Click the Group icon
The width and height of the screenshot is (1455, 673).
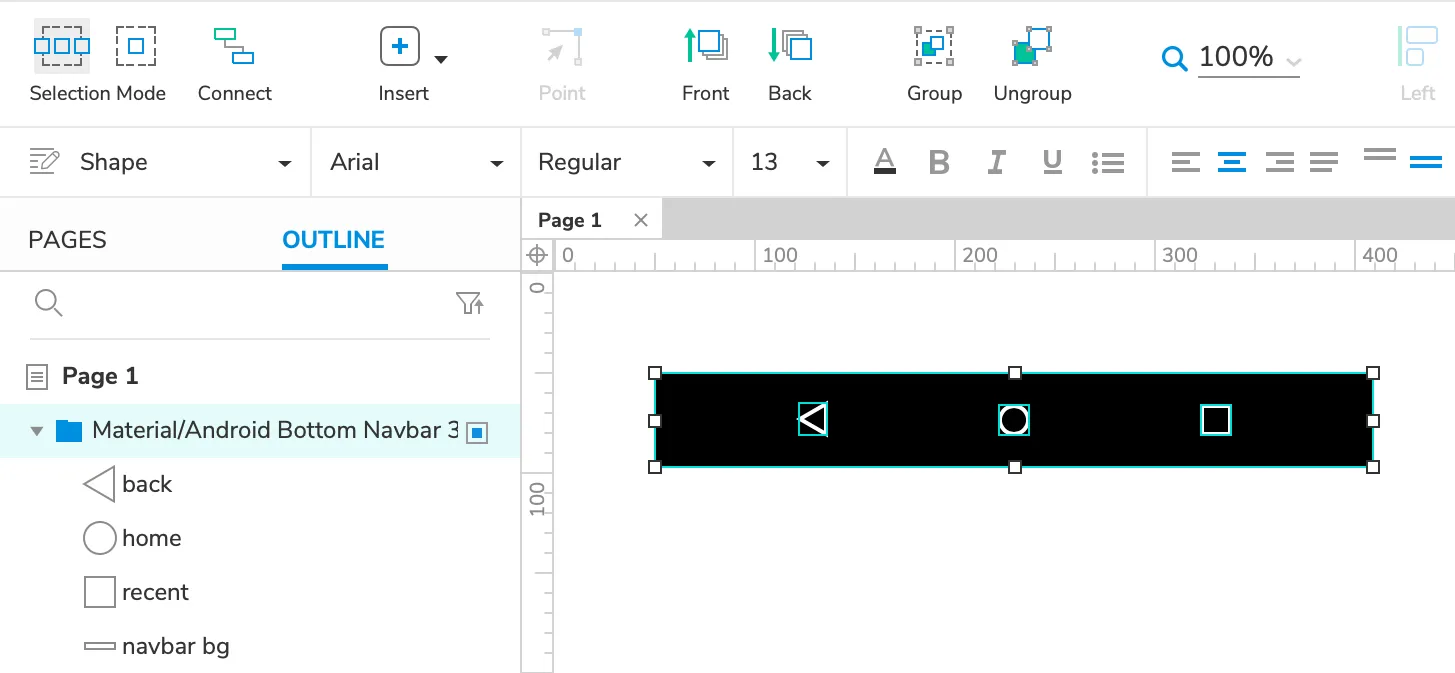pyautogui.click(x=934, y=47)
